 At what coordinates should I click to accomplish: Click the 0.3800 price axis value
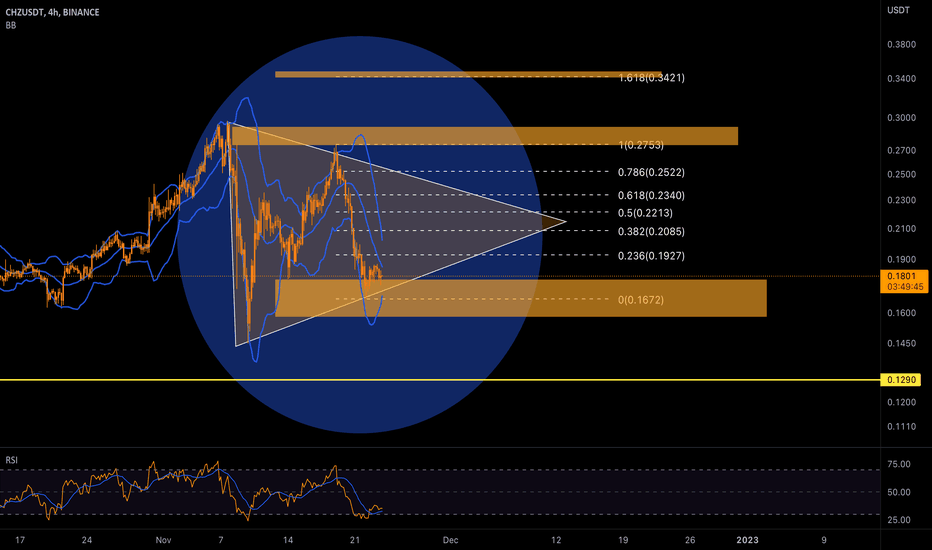901,45
